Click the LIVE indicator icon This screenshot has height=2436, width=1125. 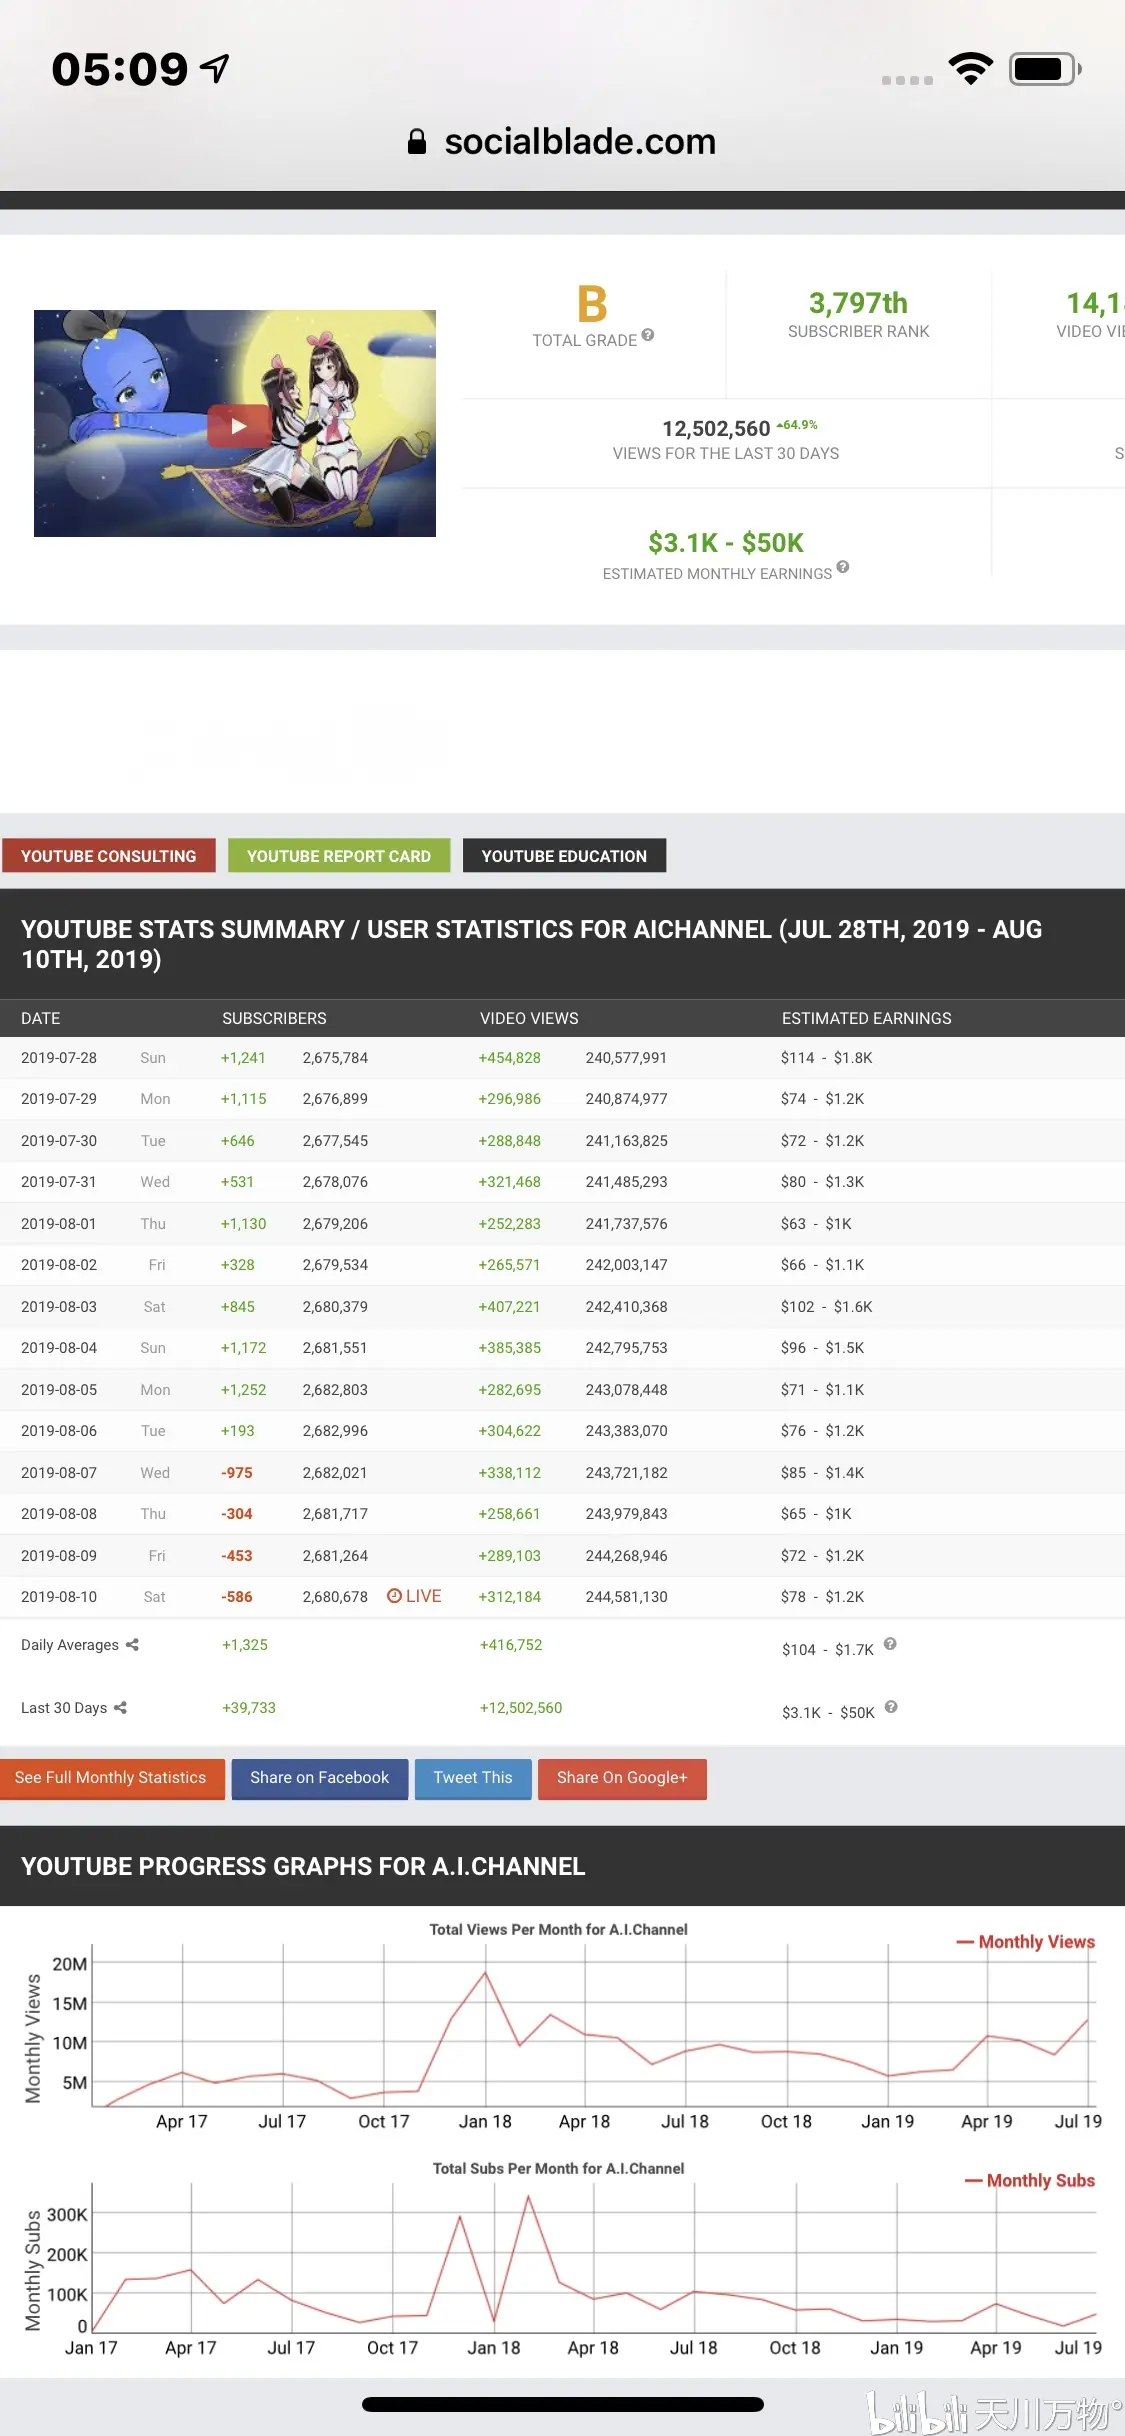pyautogui.click(x=394, y=1595)
